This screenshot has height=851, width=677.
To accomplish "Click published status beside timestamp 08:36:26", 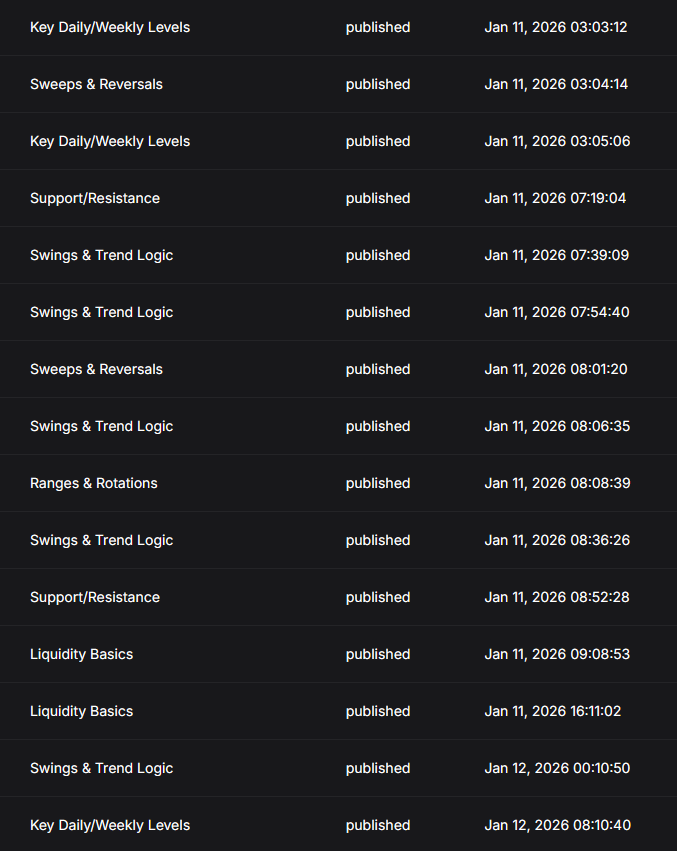I will pyautogui.click(x=378, y=540).
